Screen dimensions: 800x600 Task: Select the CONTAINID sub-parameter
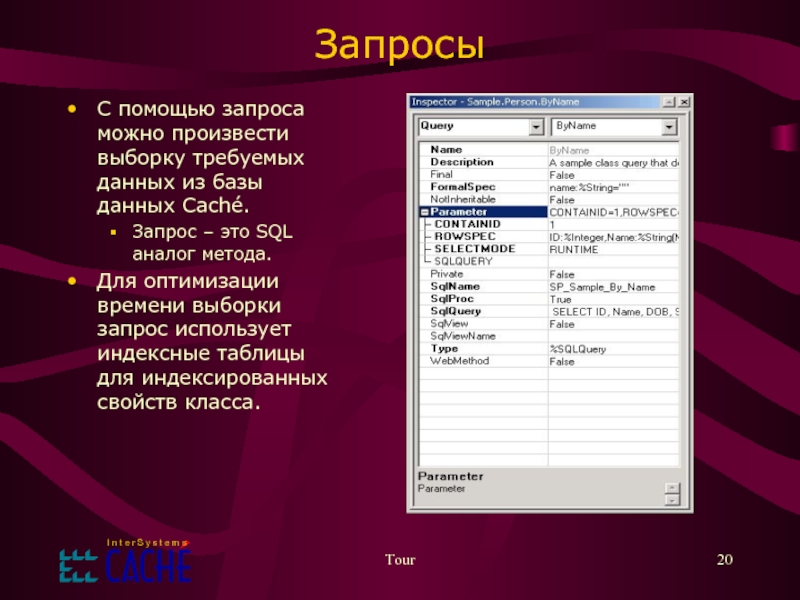(x=549, y=224)
